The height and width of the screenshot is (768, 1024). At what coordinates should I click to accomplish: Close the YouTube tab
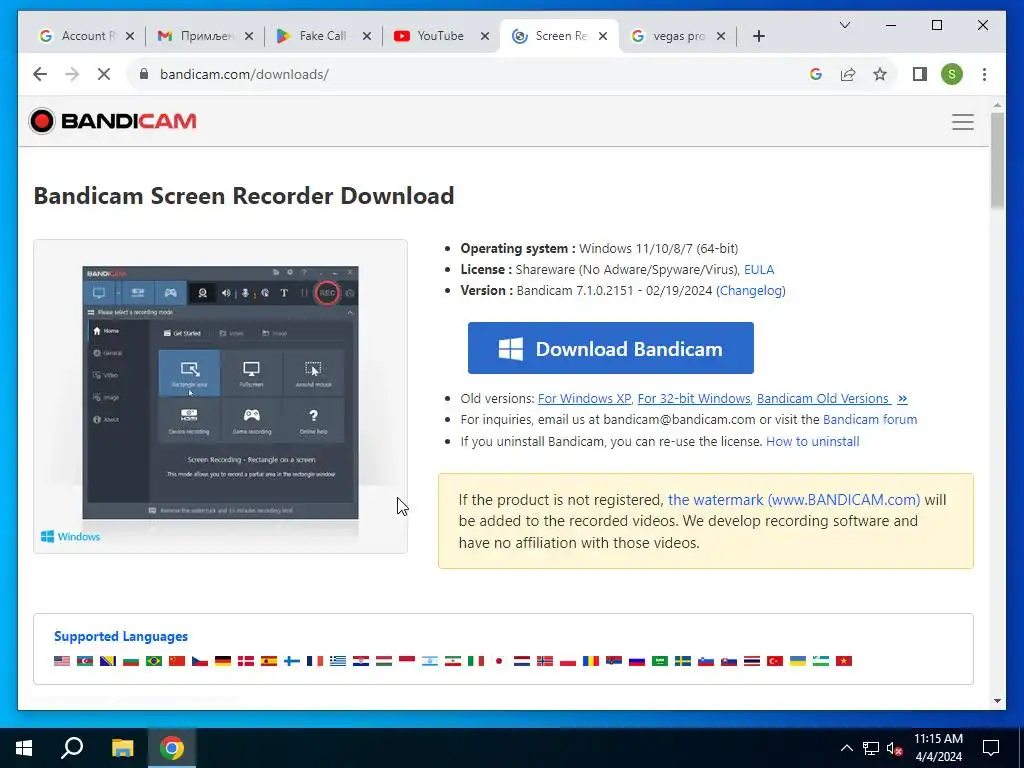tap(485, 36)
